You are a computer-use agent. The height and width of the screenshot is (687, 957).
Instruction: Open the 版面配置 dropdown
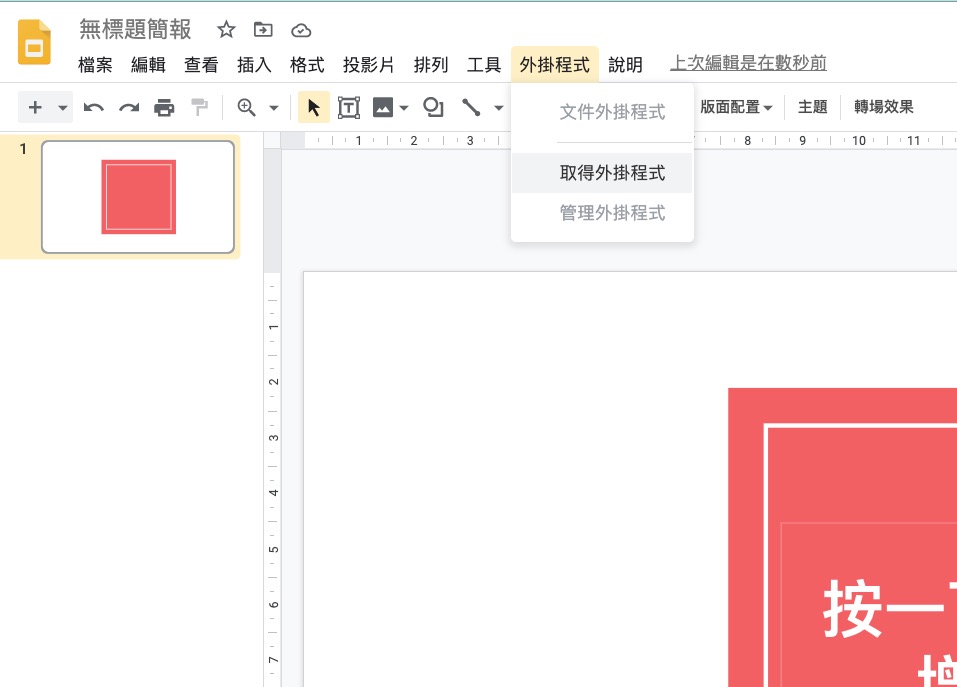(736, 107)
